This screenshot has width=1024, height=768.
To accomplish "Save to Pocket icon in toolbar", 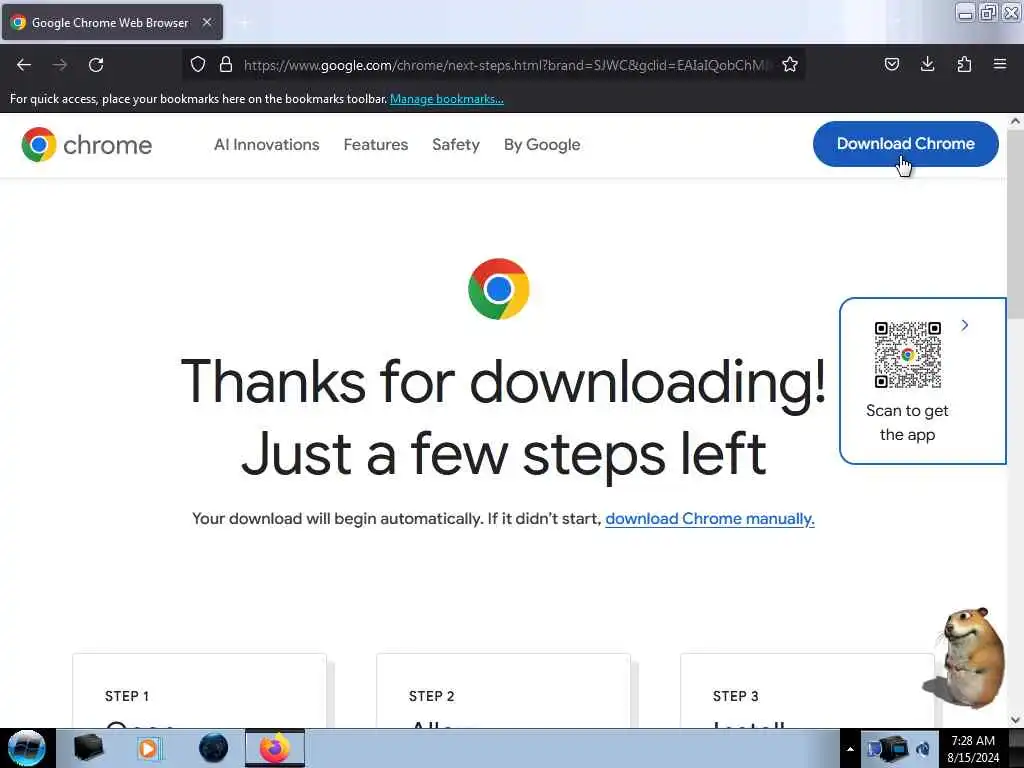I will (x=891, y=64).
